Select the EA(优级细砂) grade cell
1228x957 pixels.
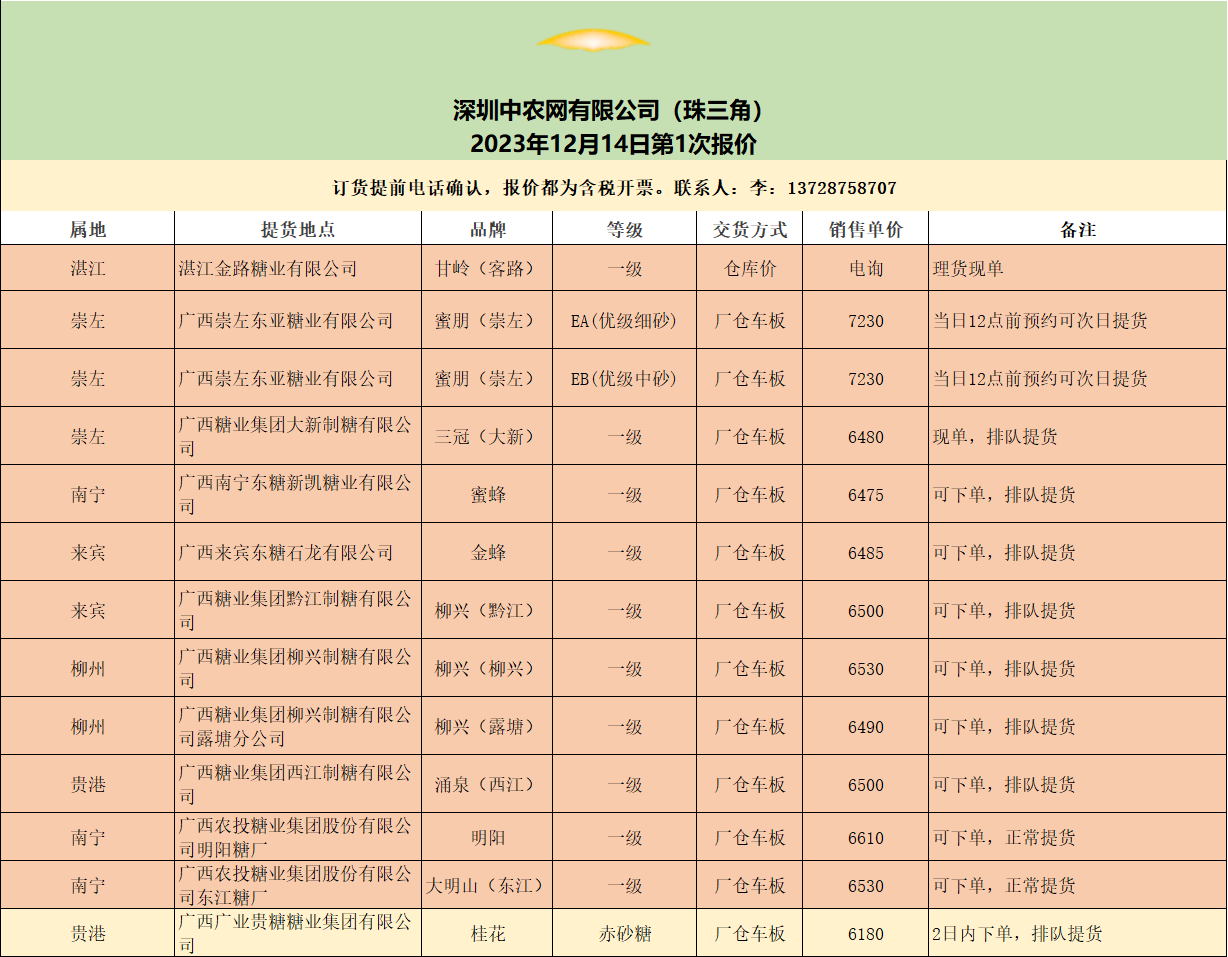(x=624, y=321)
